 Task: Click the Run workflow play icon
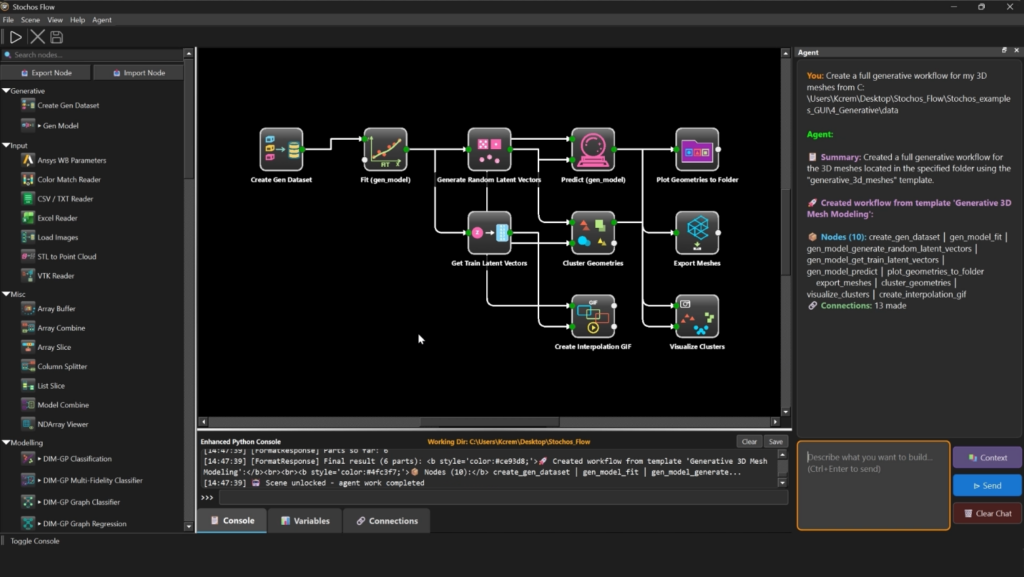15,37
